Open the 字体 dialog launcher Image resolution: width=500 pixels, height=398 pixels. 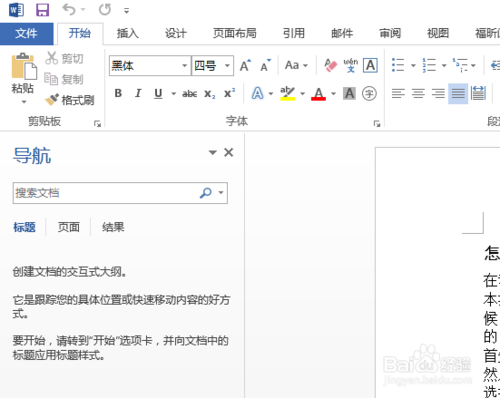point(377,124)
